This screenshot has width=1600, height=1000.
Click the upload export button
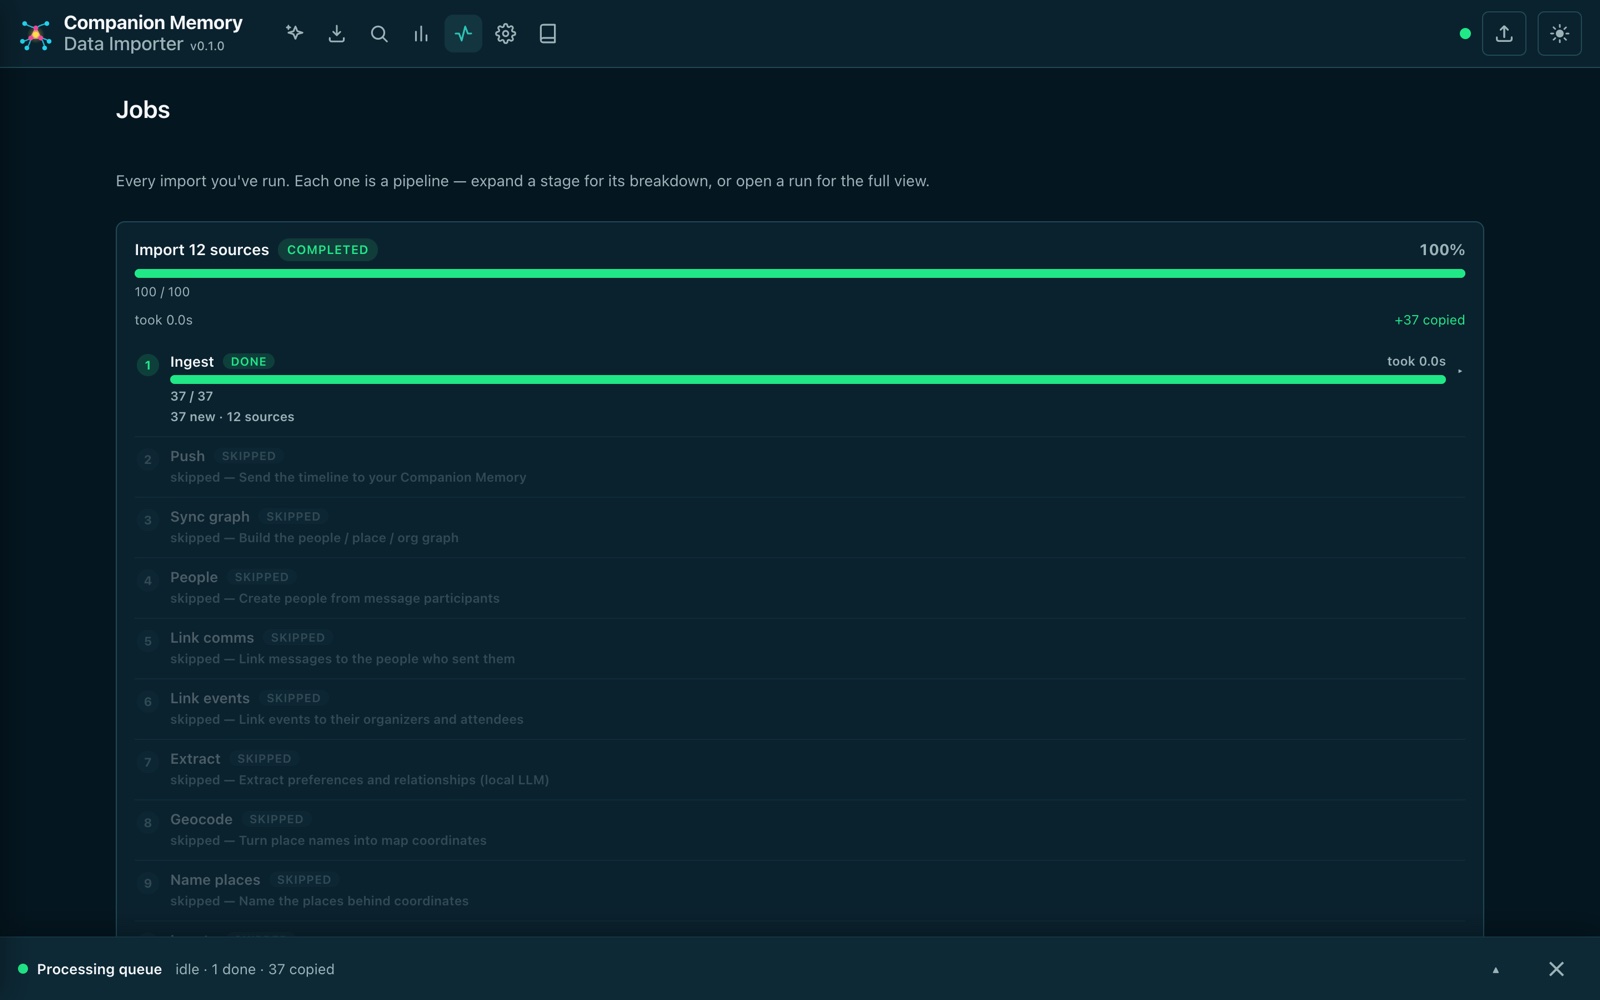(x=1504, y=34)
